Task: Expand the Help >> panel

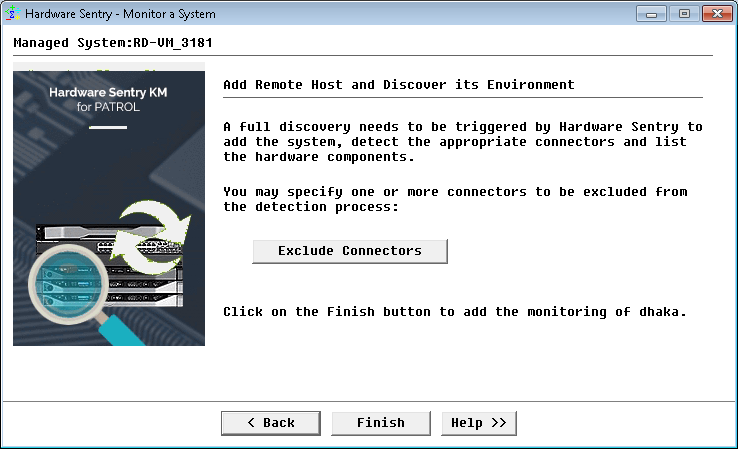Action: click(479, 423)
